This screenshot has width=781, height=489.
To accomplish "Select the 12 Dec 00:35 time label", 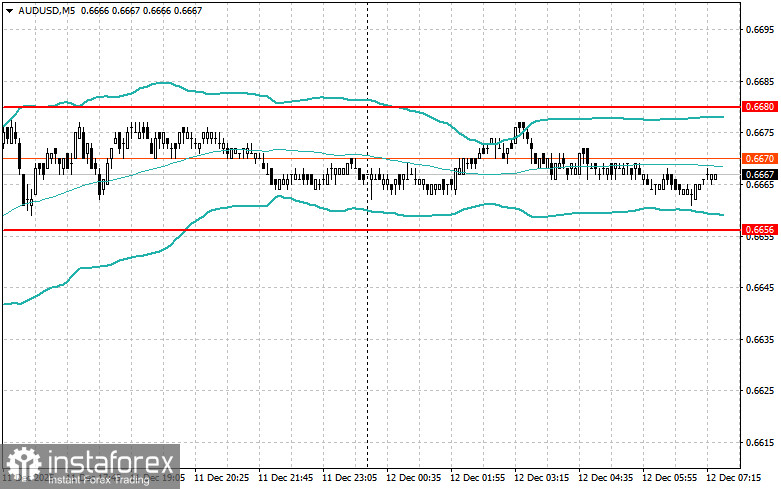I will pos(413,478).
